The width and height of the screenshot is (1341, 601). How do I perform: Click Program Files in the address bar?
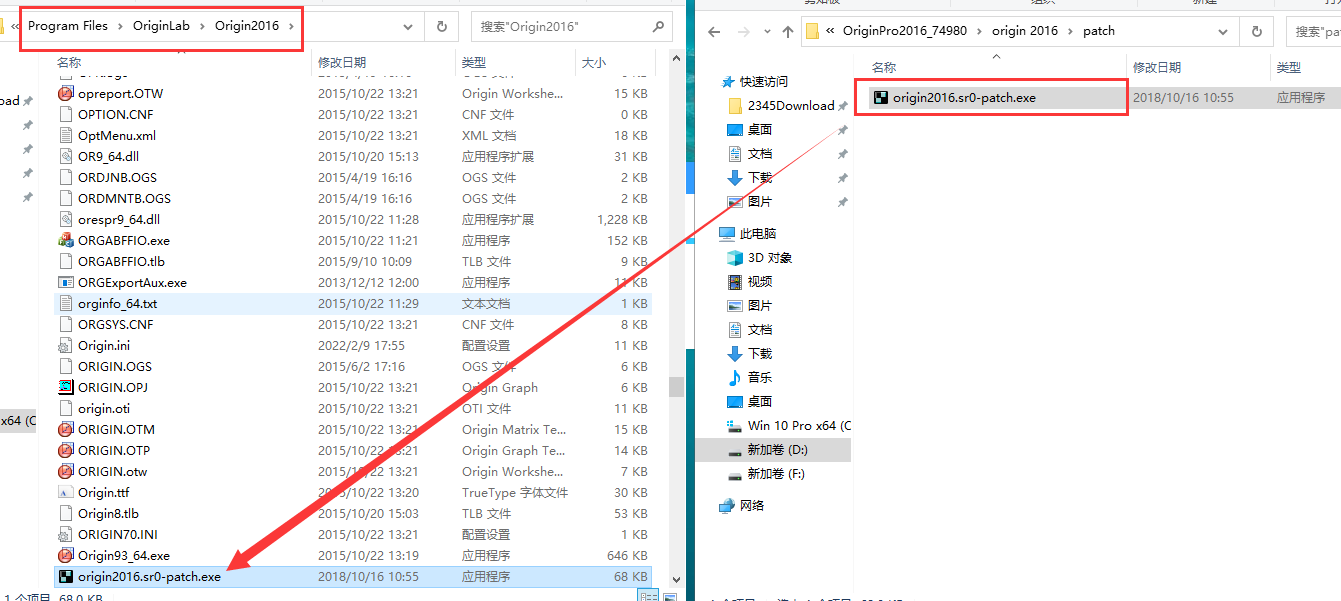tap(68, 26)
